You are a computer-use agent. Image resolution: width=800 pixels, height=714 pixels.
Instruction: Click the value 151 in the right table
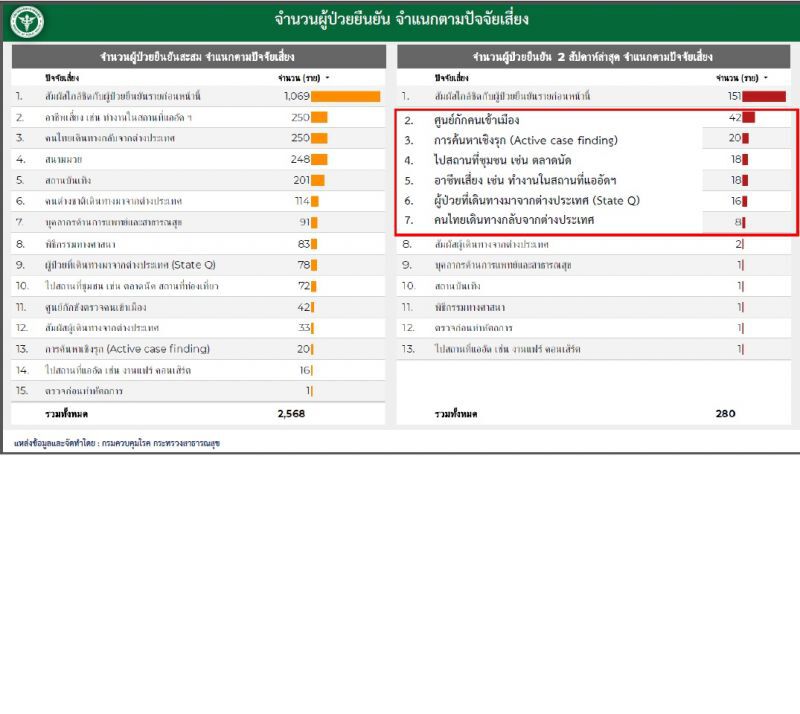pos(735,96)
